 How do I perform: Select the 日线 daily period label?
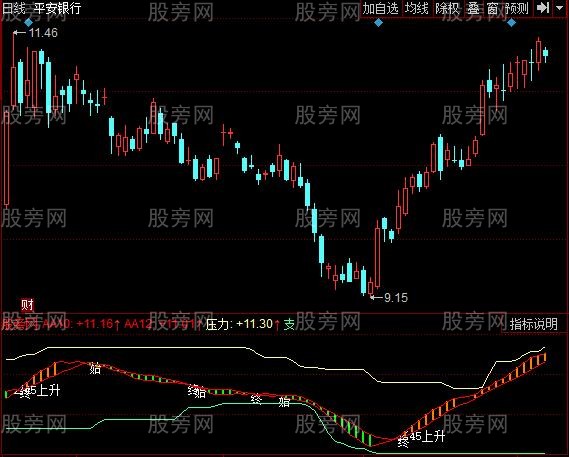pyautogui.click(x=14, y=8)
